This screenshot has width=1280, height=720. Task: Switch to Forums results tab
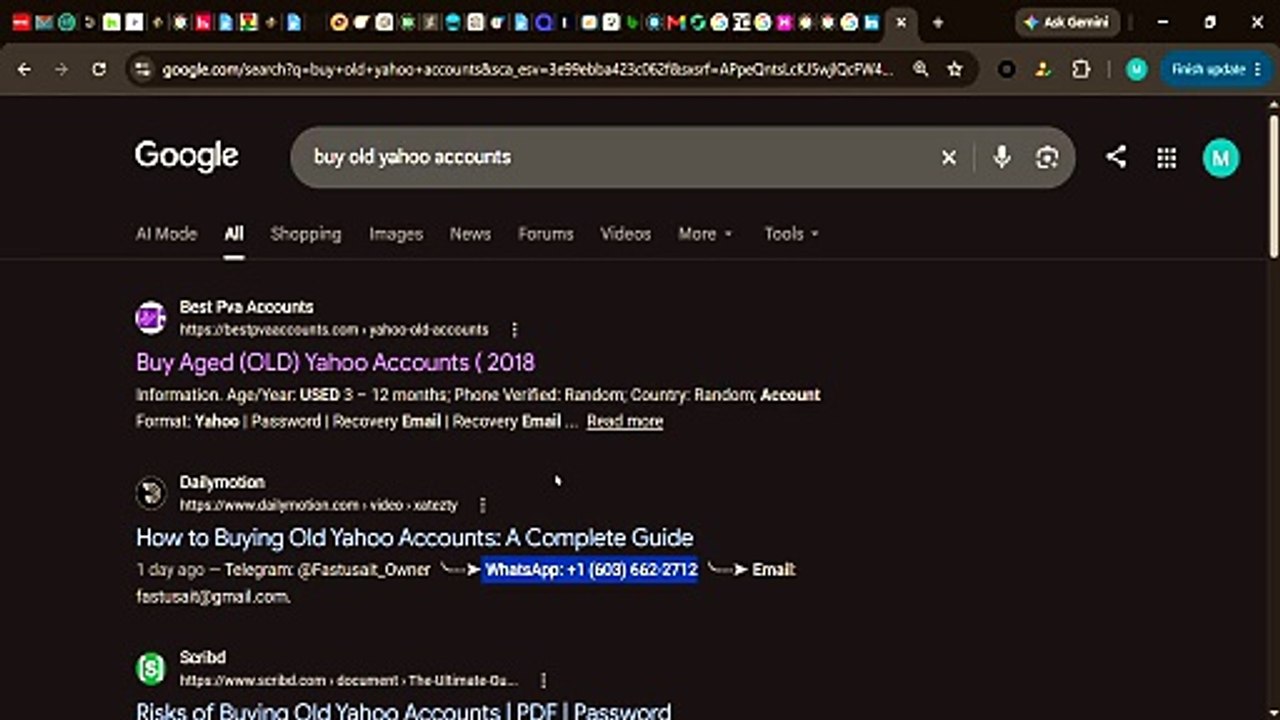pyautogui.click(x=546, y=234)
